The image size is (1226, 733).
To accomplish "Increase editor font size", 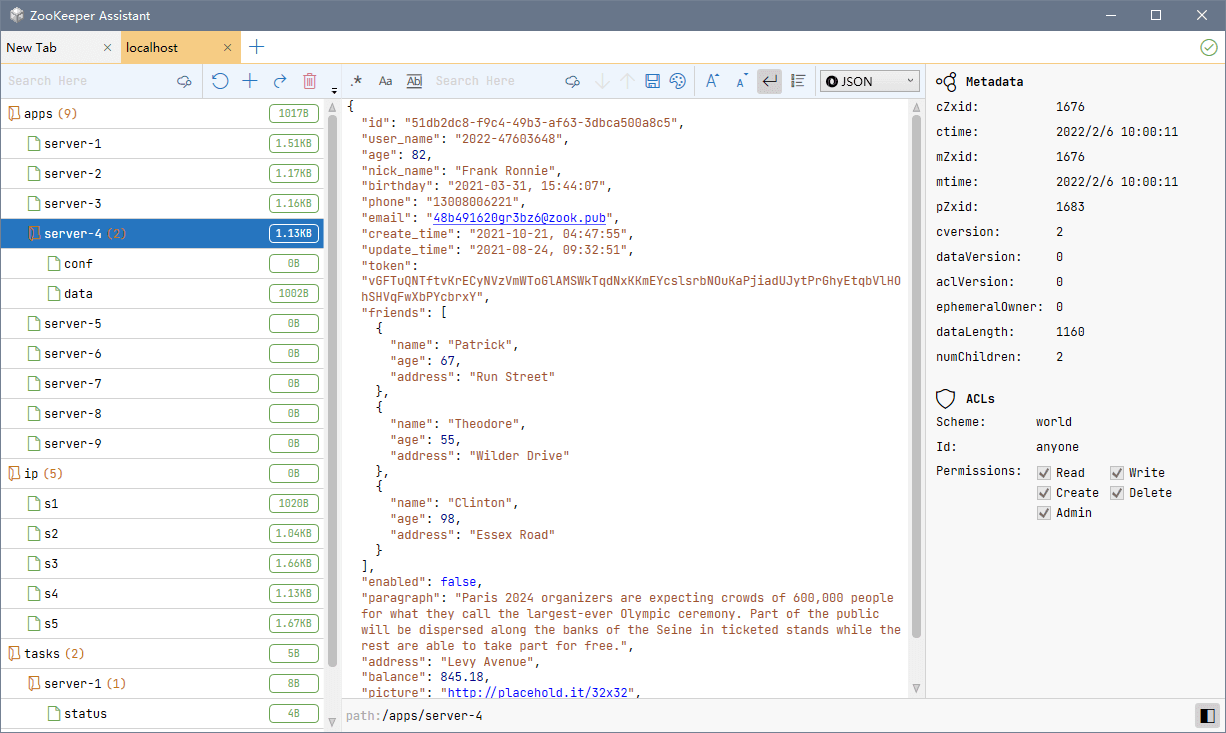I will (x=712, y=81).
